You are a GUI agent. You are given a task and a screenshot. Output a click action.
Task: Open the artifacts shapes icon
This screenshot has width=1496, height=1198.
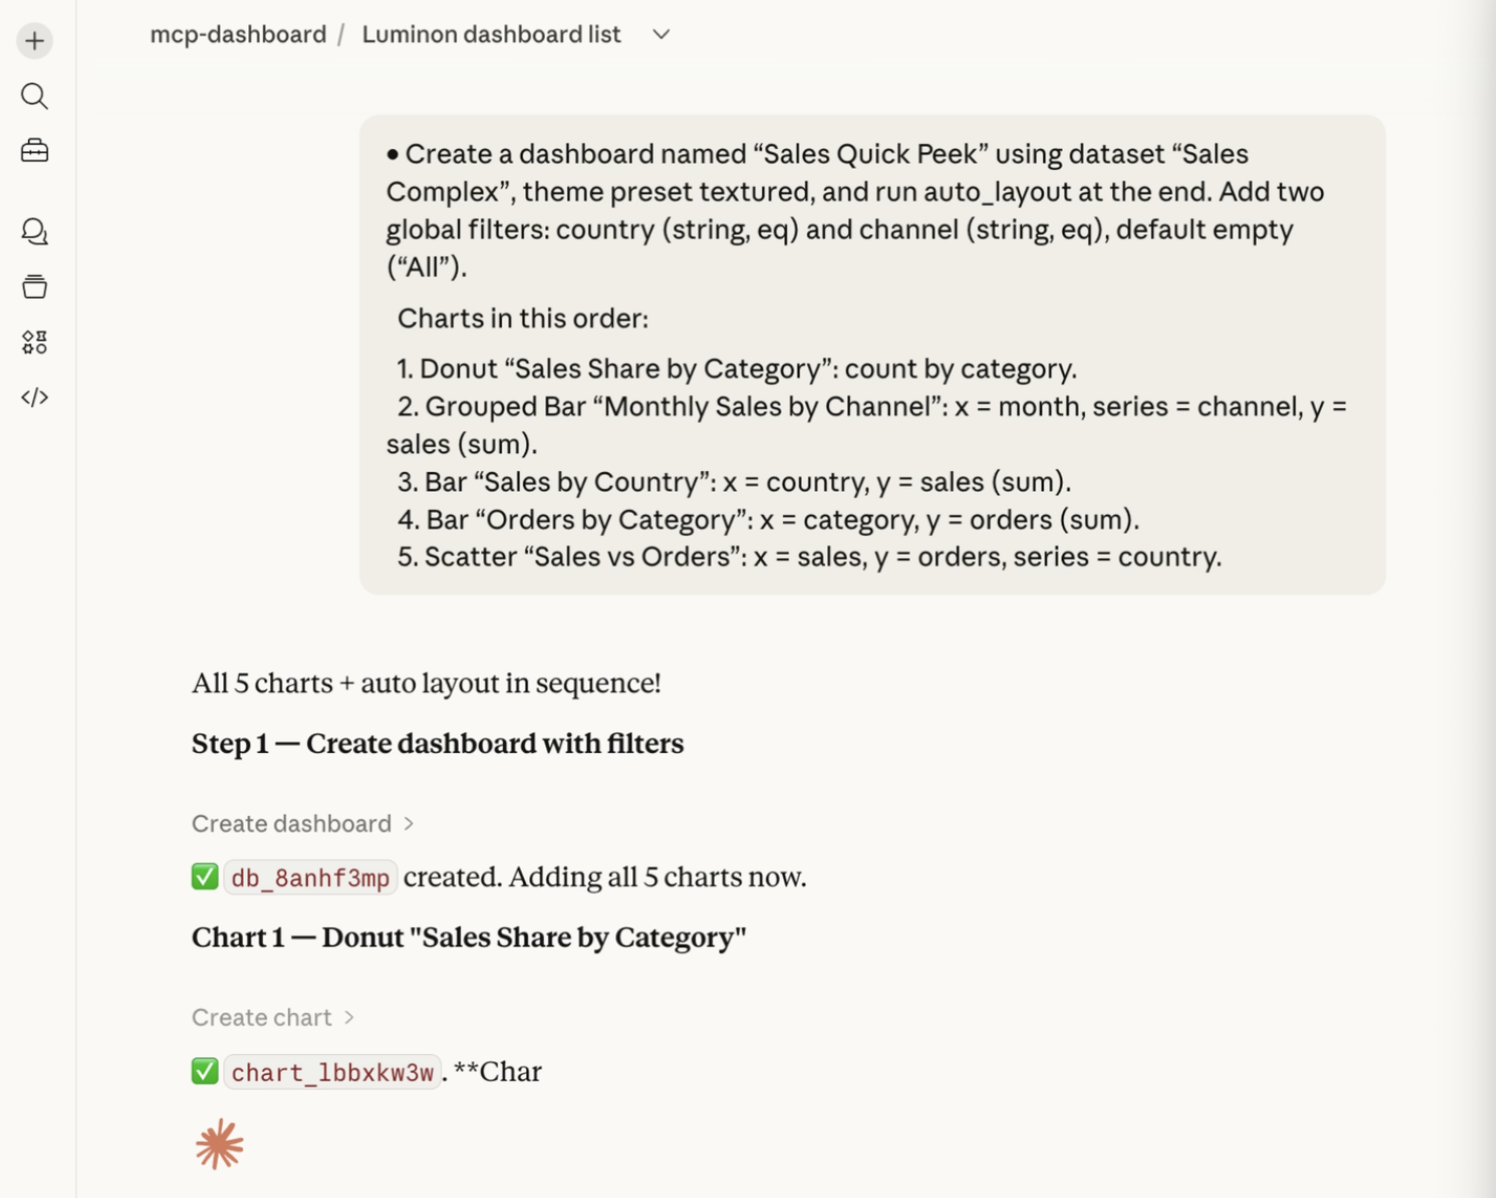[35, 342]
